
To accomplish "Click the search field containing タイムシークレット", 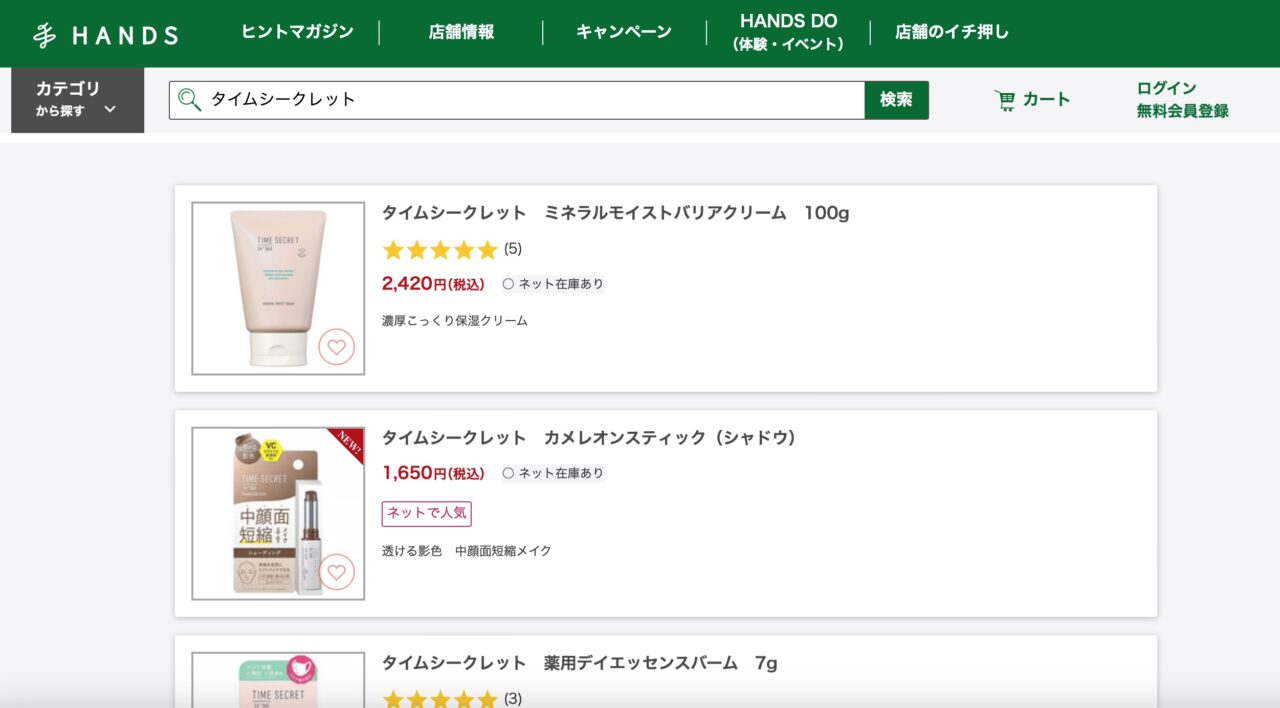I will [516, 100].
